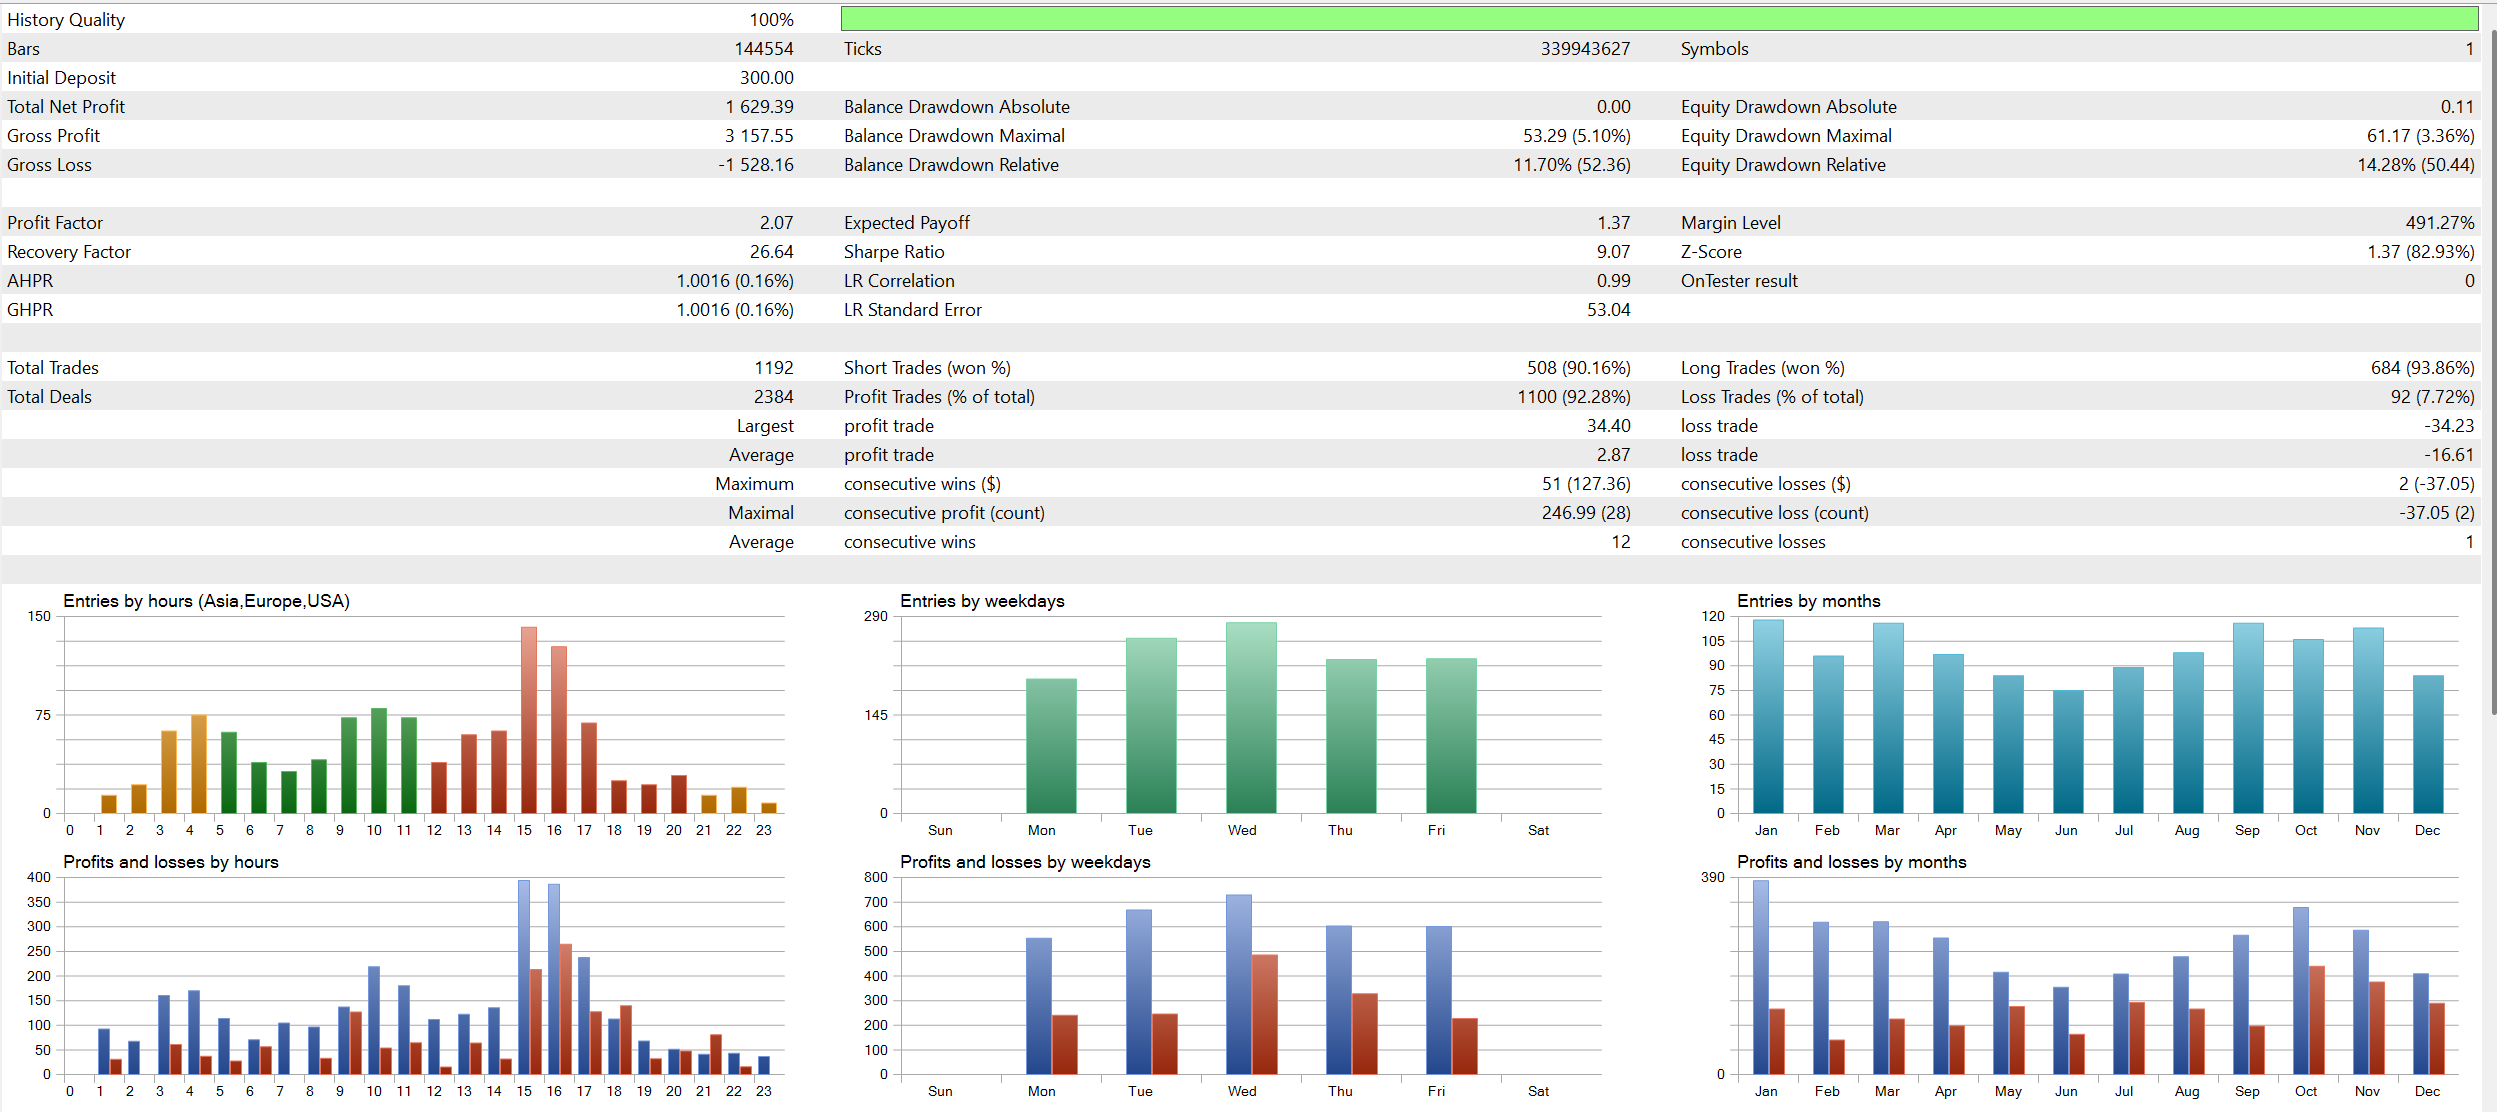Click the Profits and losses by months title

pos(1850,862)
